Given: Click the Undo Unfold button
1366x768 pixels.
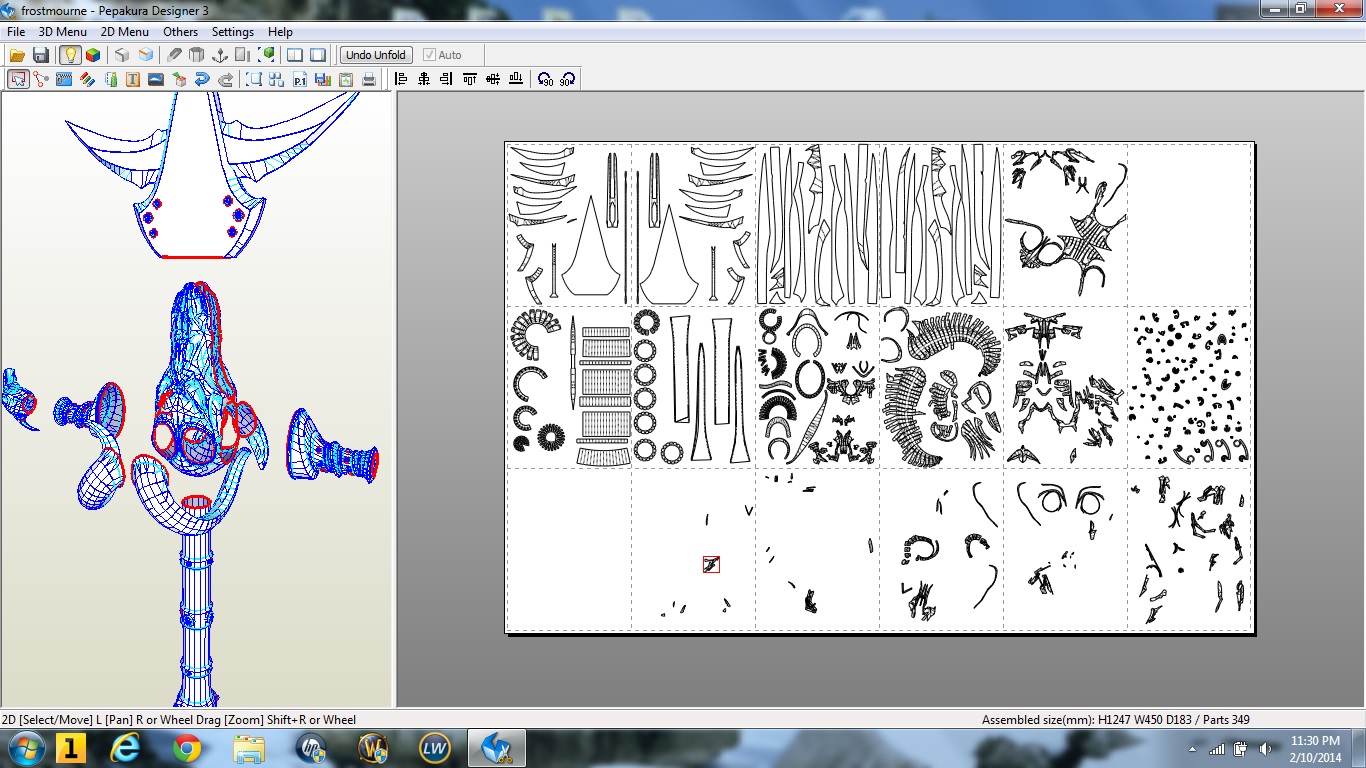Looking at the screenshot, I should [x=376, y=55].
